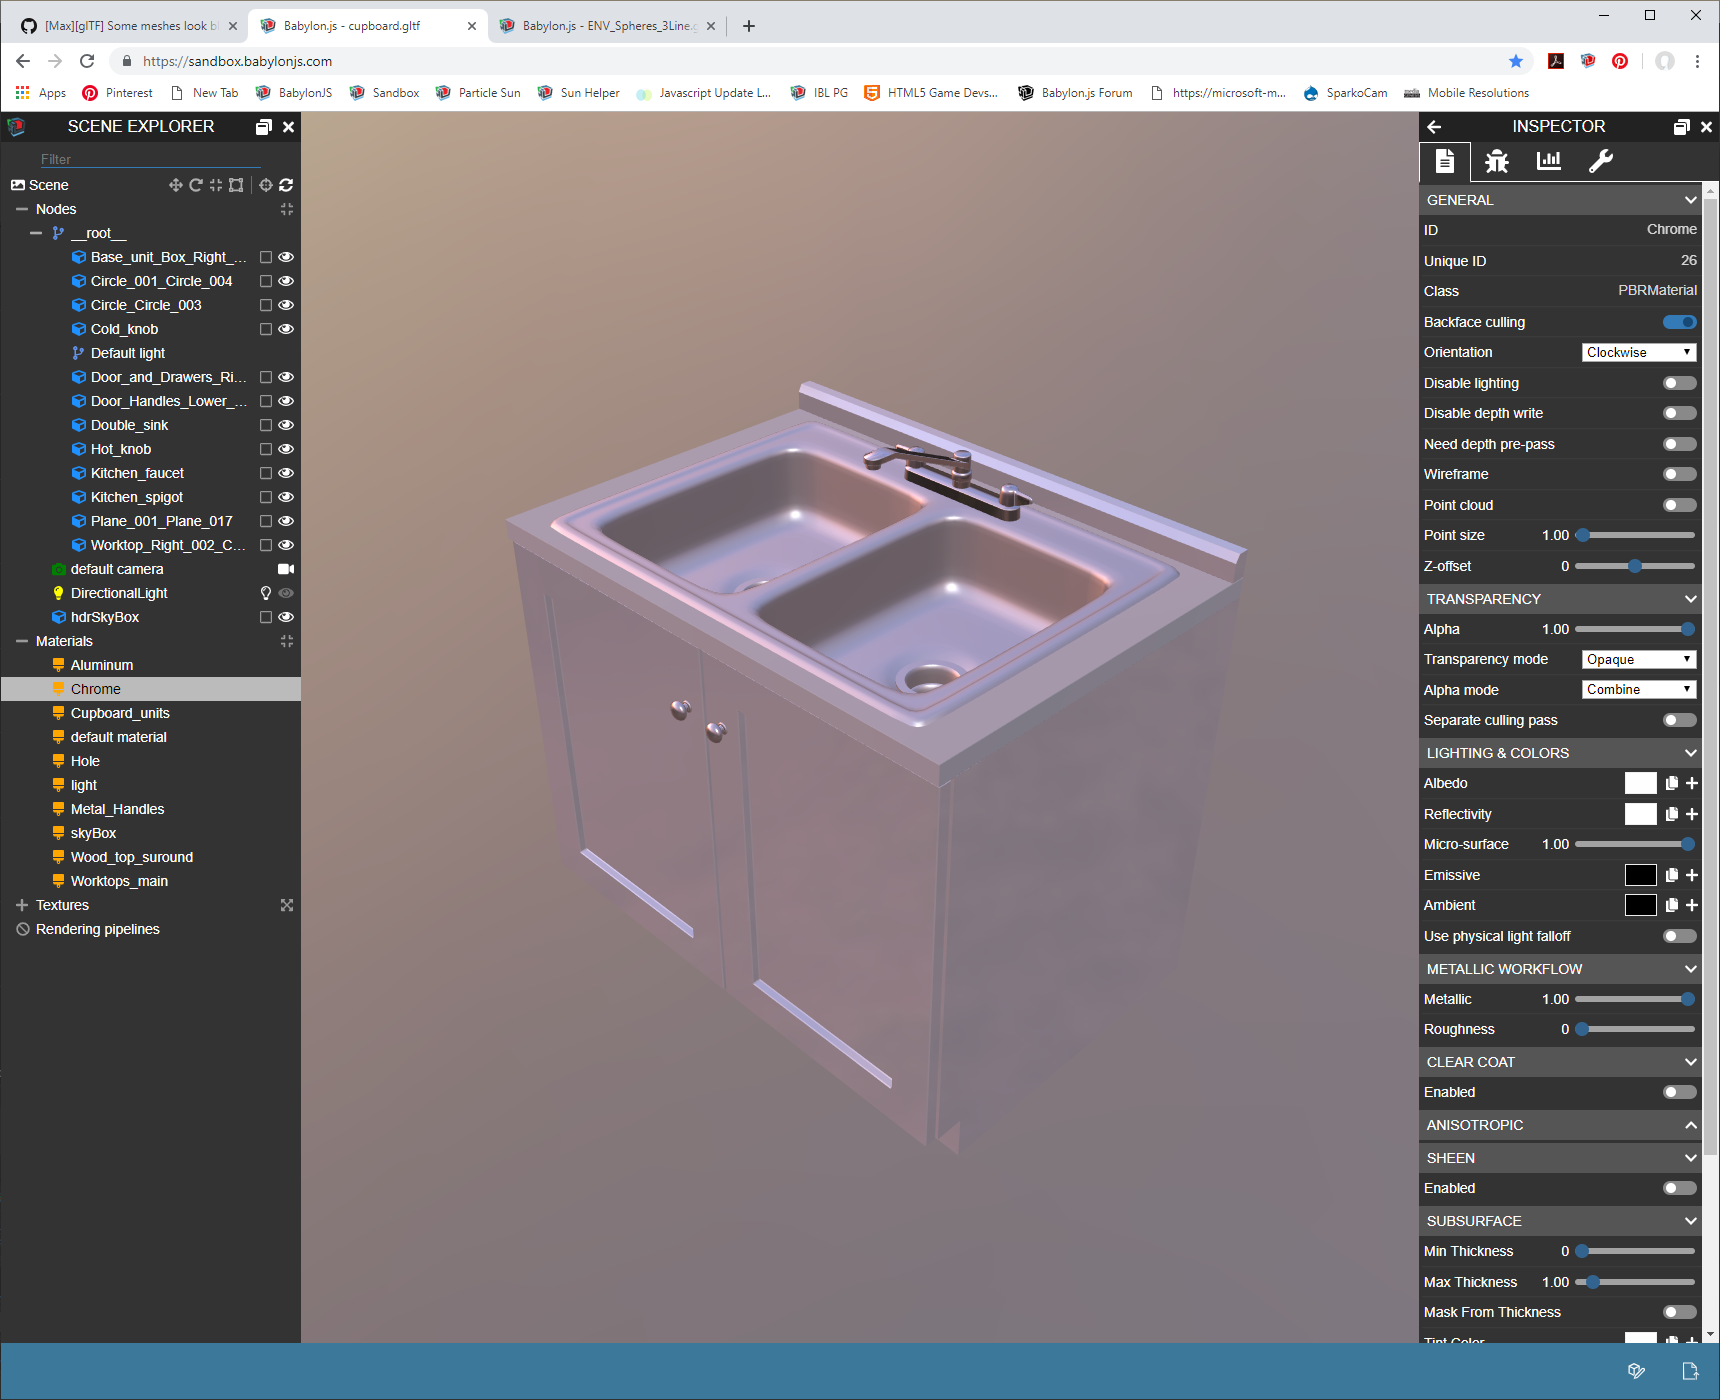Open the Alpha mode Combine dropdown

(1639, 690)
